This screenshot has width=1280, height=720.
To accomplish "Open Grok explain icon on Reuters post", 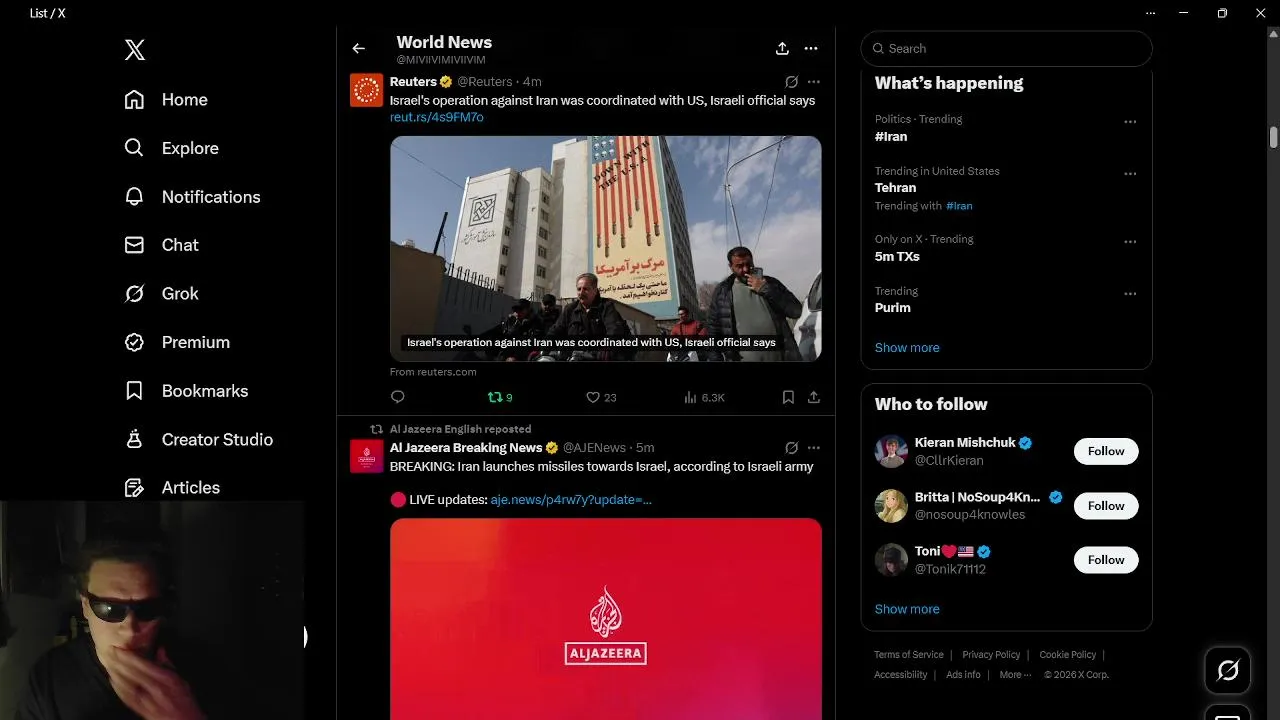I will 791,82.
